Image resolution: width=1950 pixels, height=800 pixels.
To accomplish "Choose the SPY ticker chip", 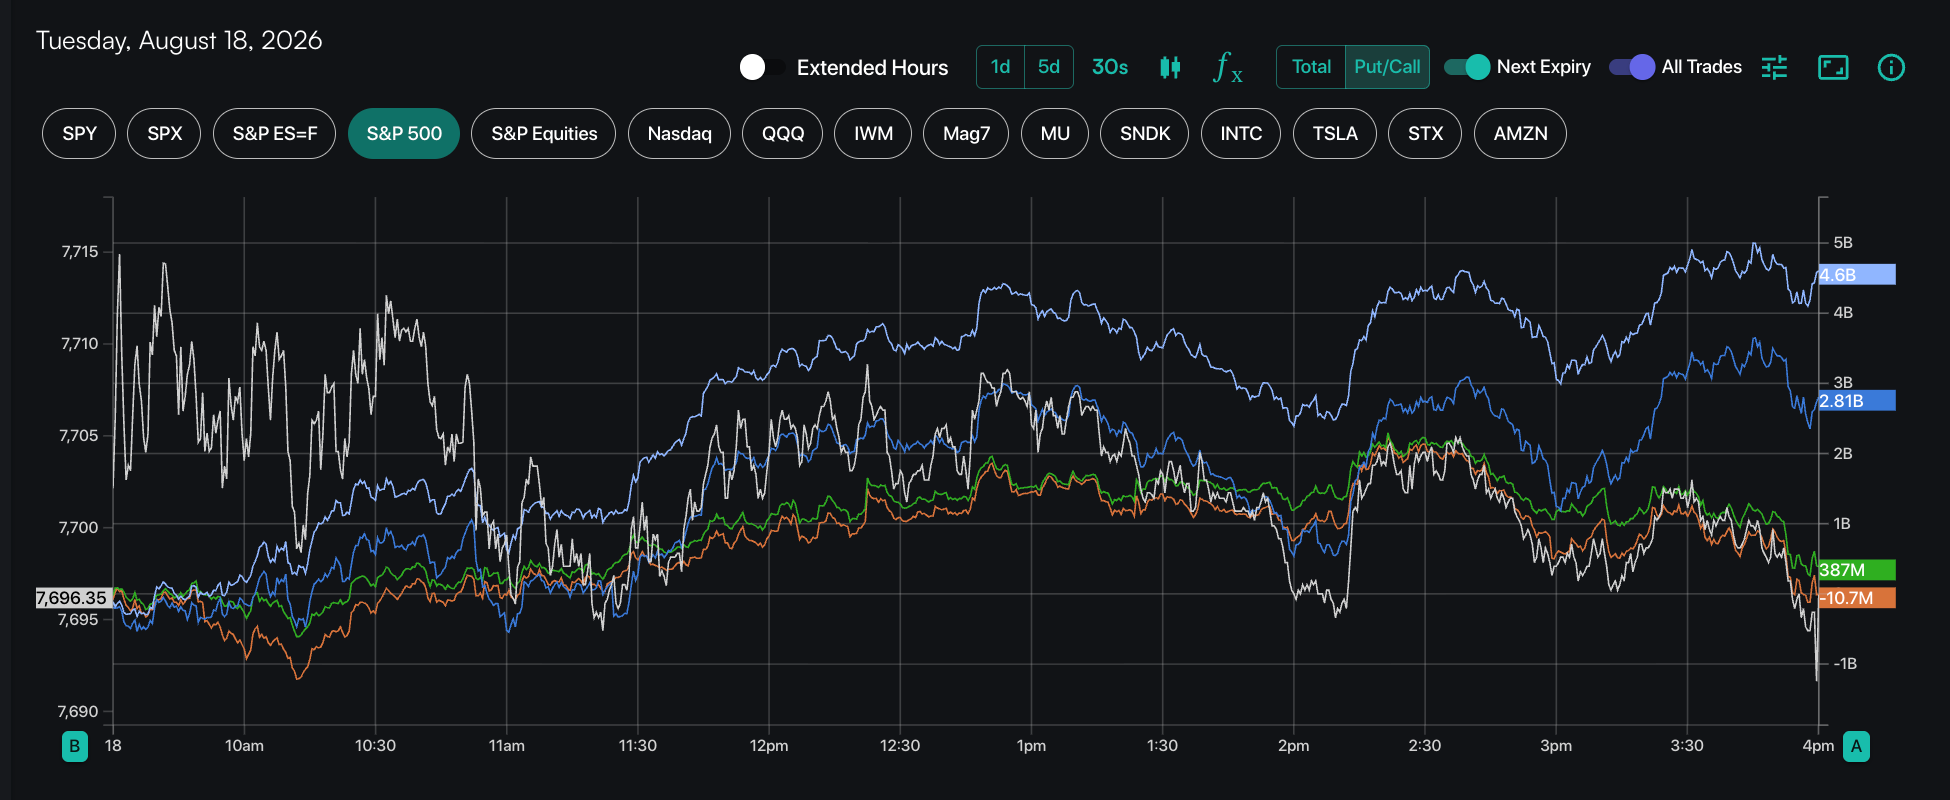I will [79, 134].
